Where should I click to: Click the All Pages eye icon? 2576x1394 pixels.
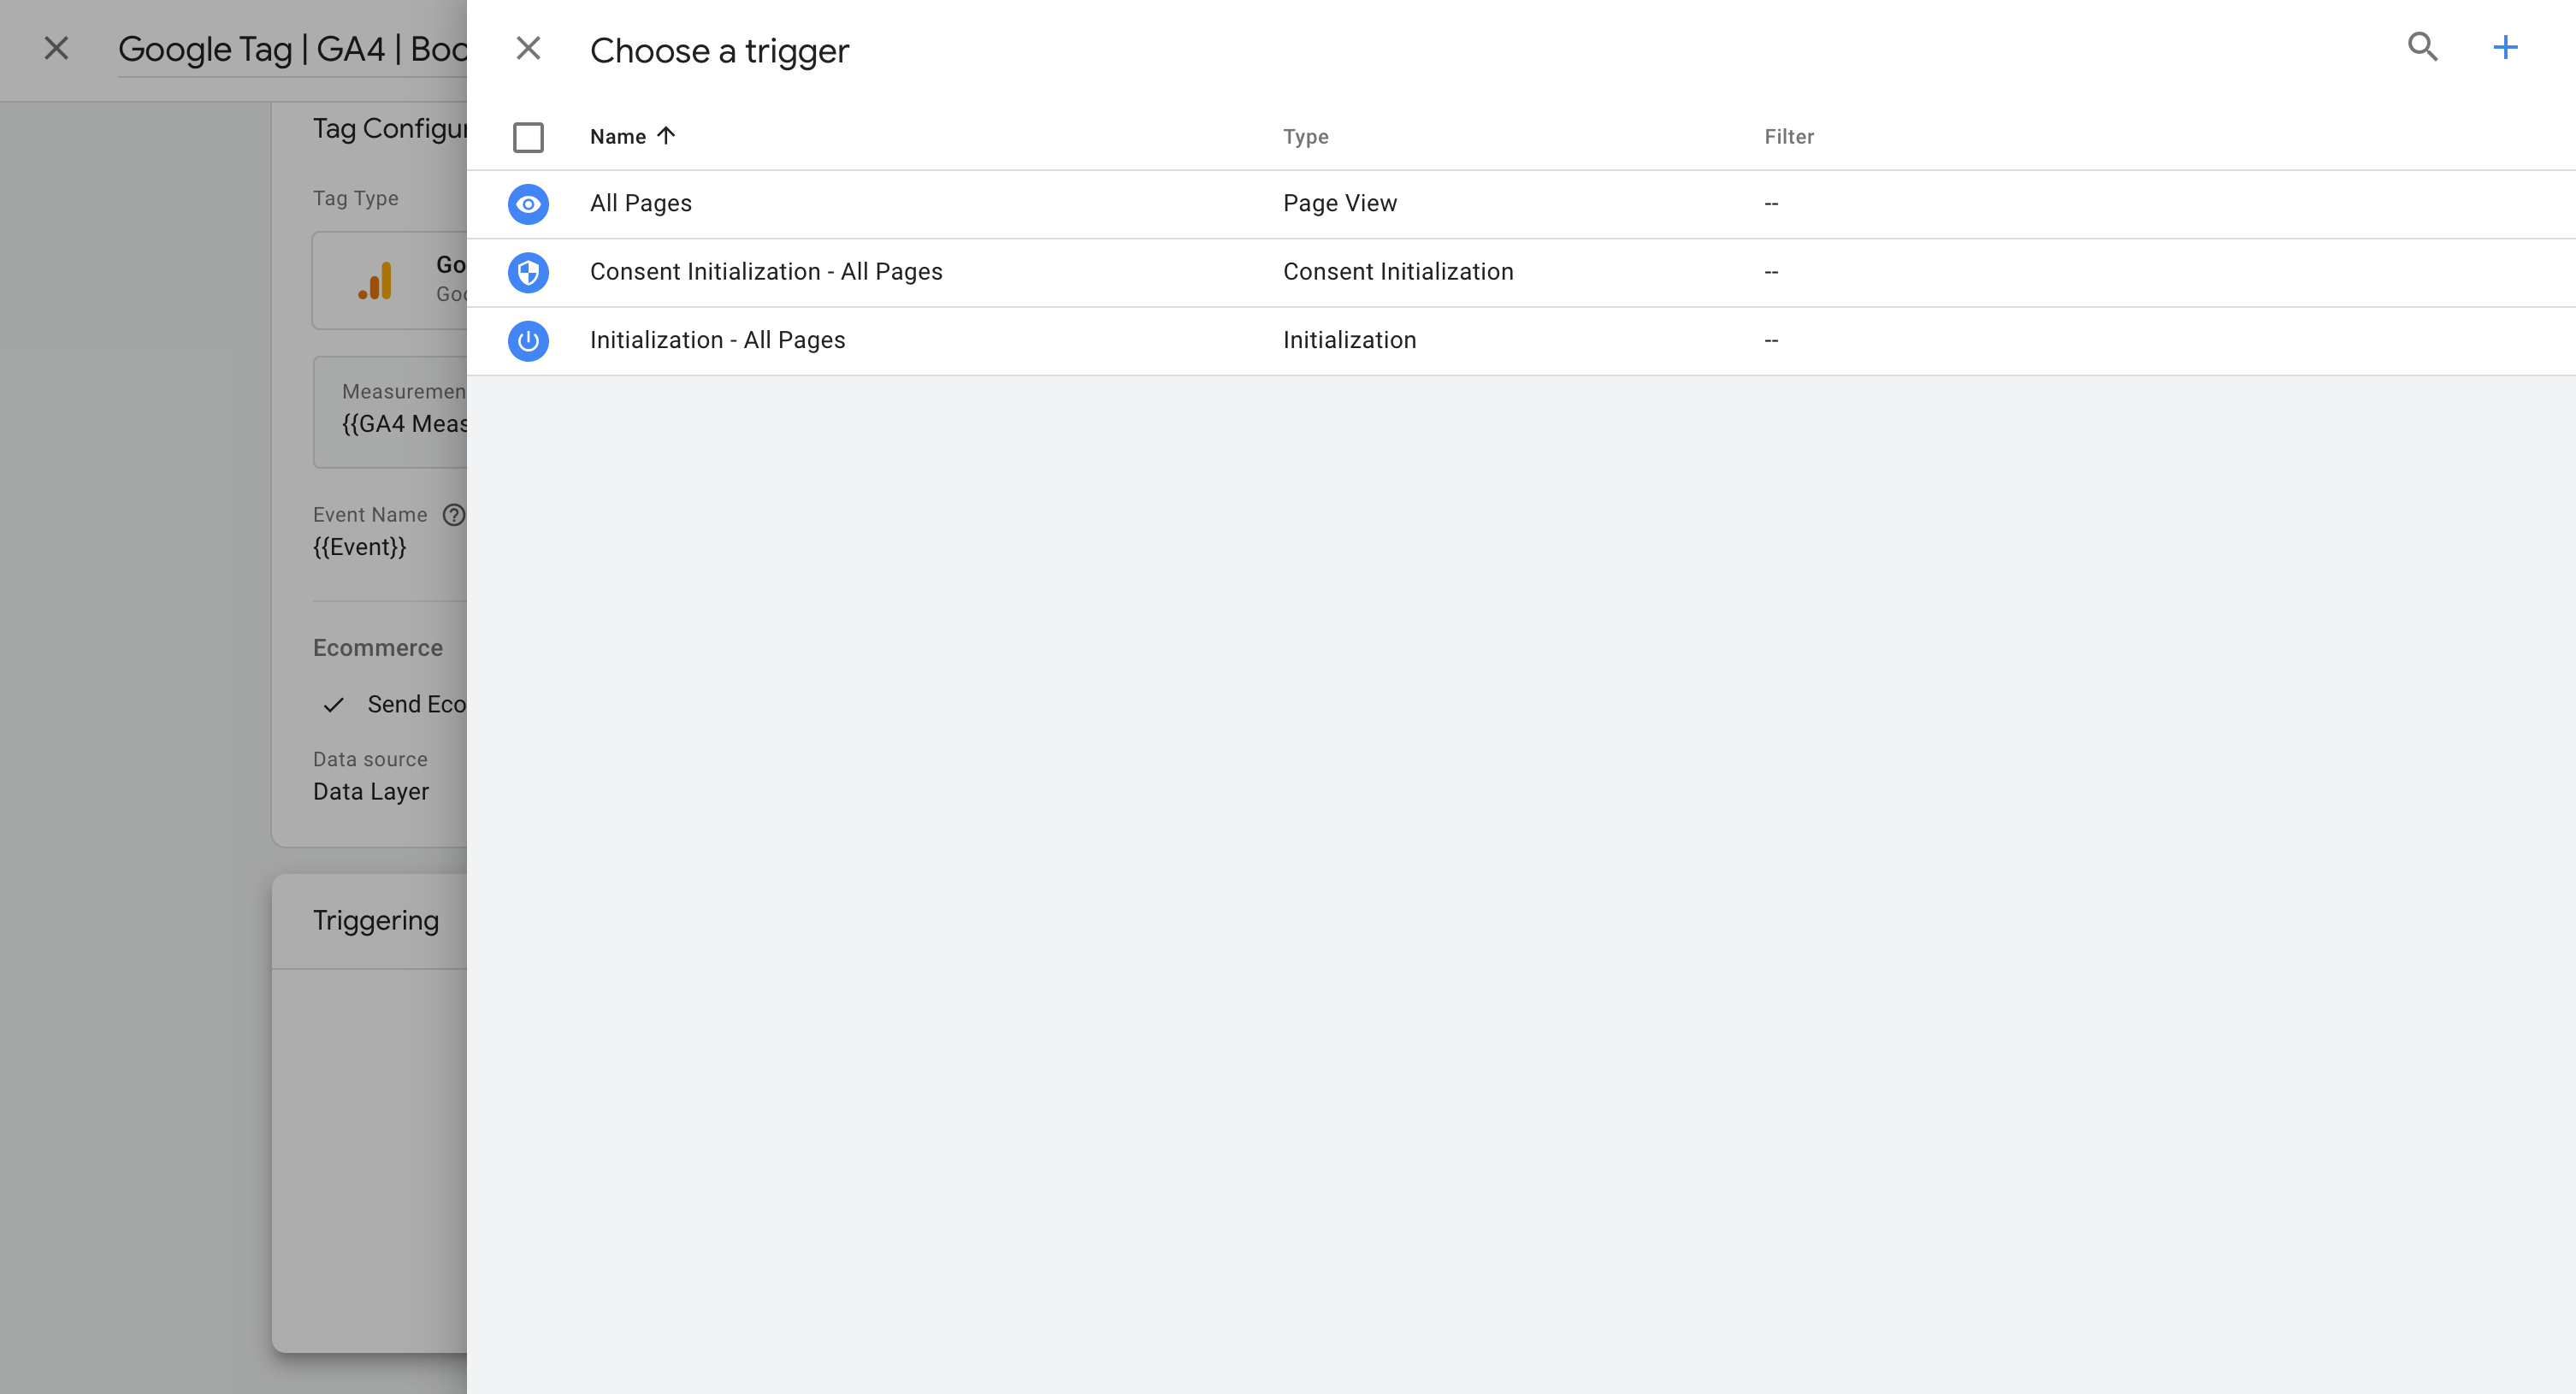pyautogui.click(x=528, y=204)
